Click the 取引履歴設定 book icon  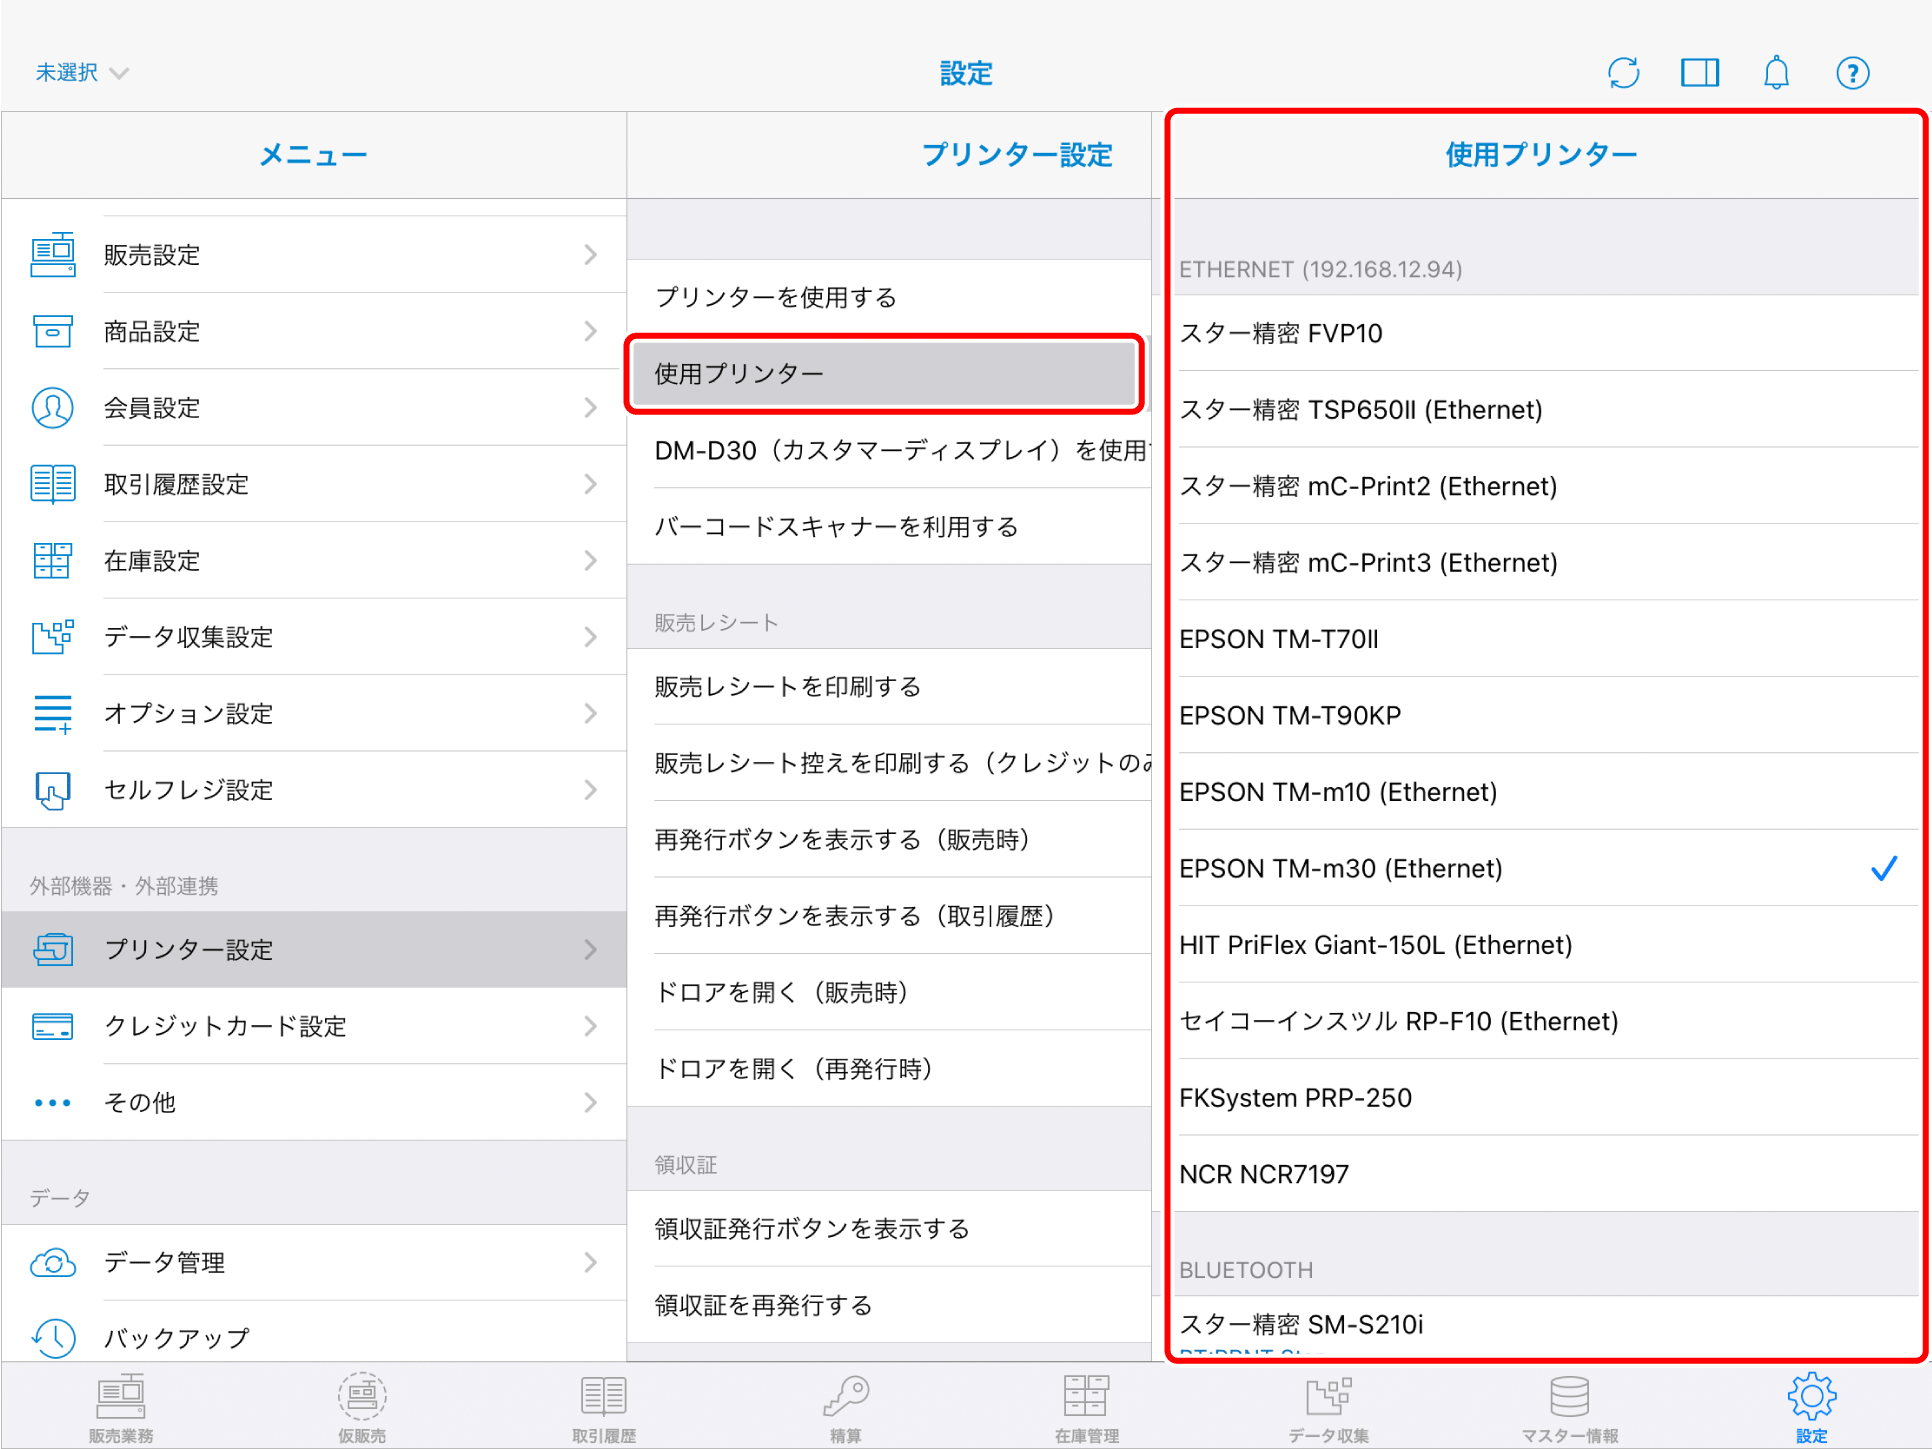click(53, 484)
